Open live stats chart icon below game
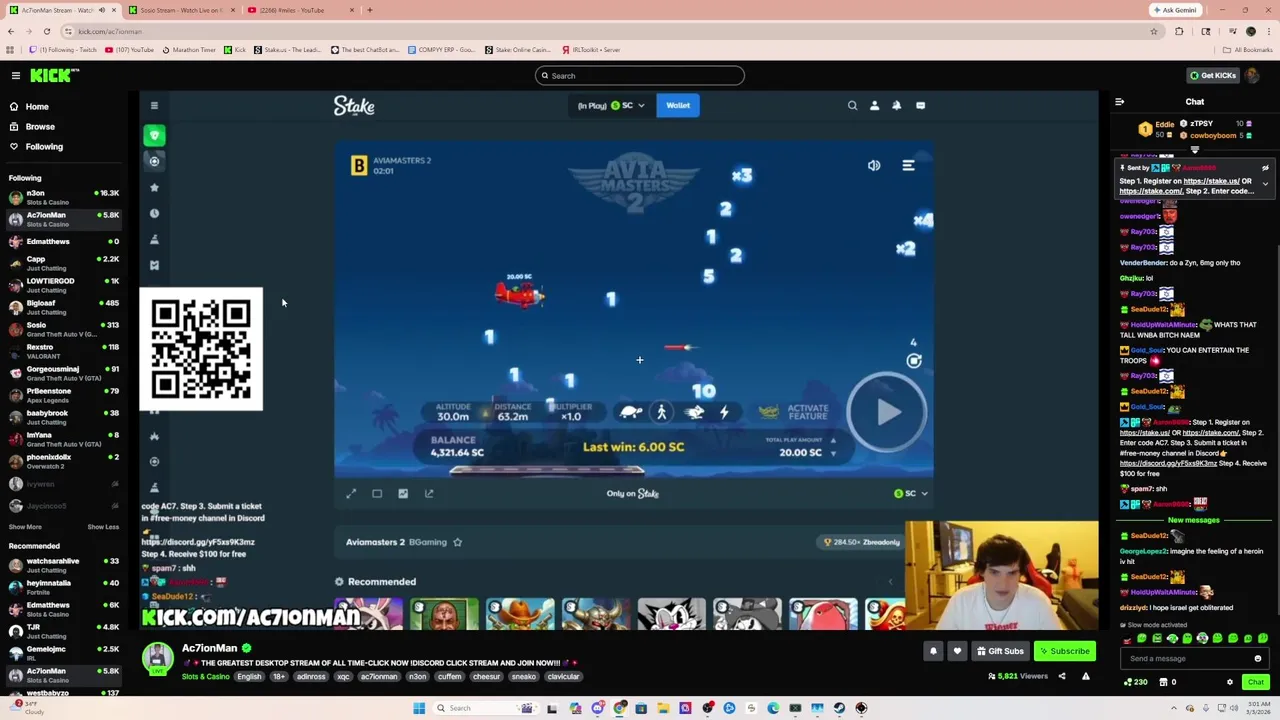Screen dimensions: 1280x720 coord(403,493)
